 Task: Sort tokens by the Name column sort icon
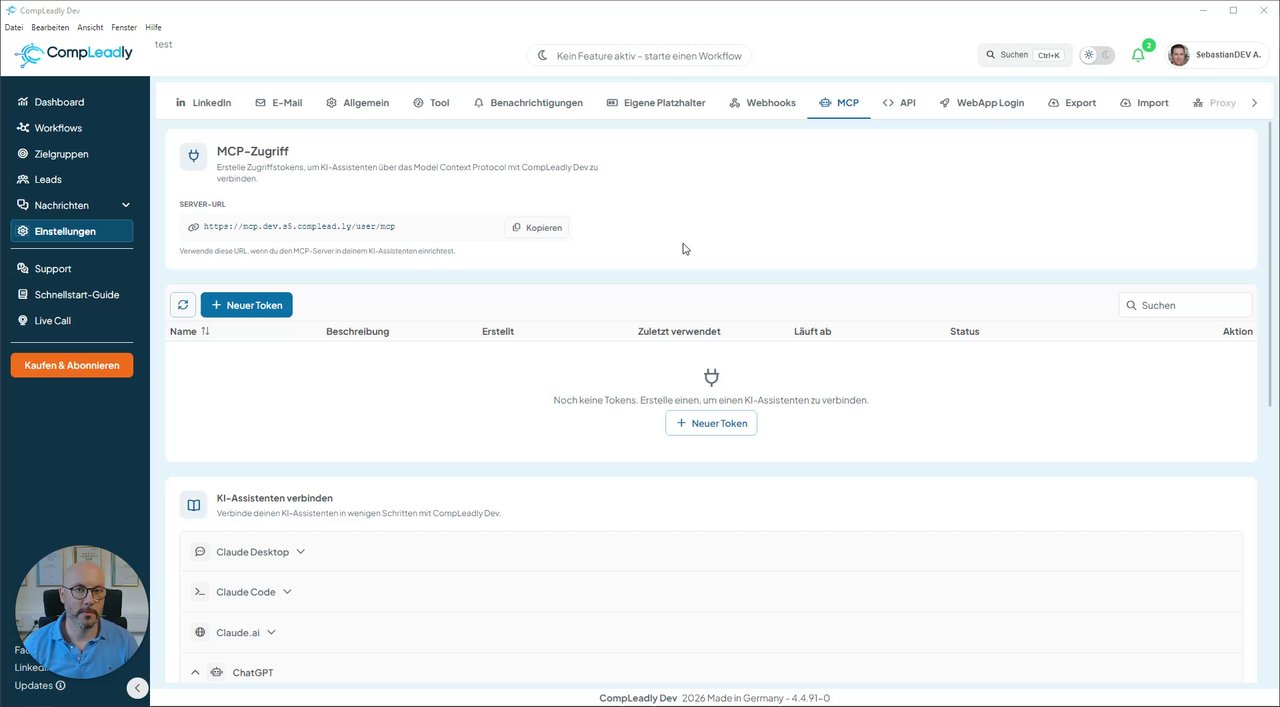click(x=205, y=331)
